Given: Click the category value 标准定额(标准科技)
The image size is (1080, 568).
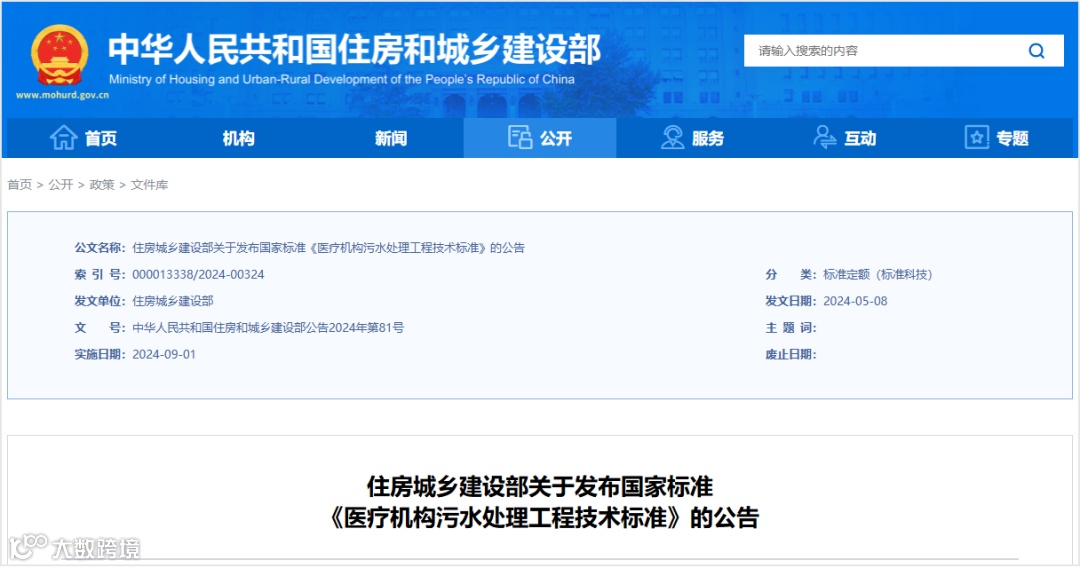Looking at the screenshot, I should (x=878, y=274).
